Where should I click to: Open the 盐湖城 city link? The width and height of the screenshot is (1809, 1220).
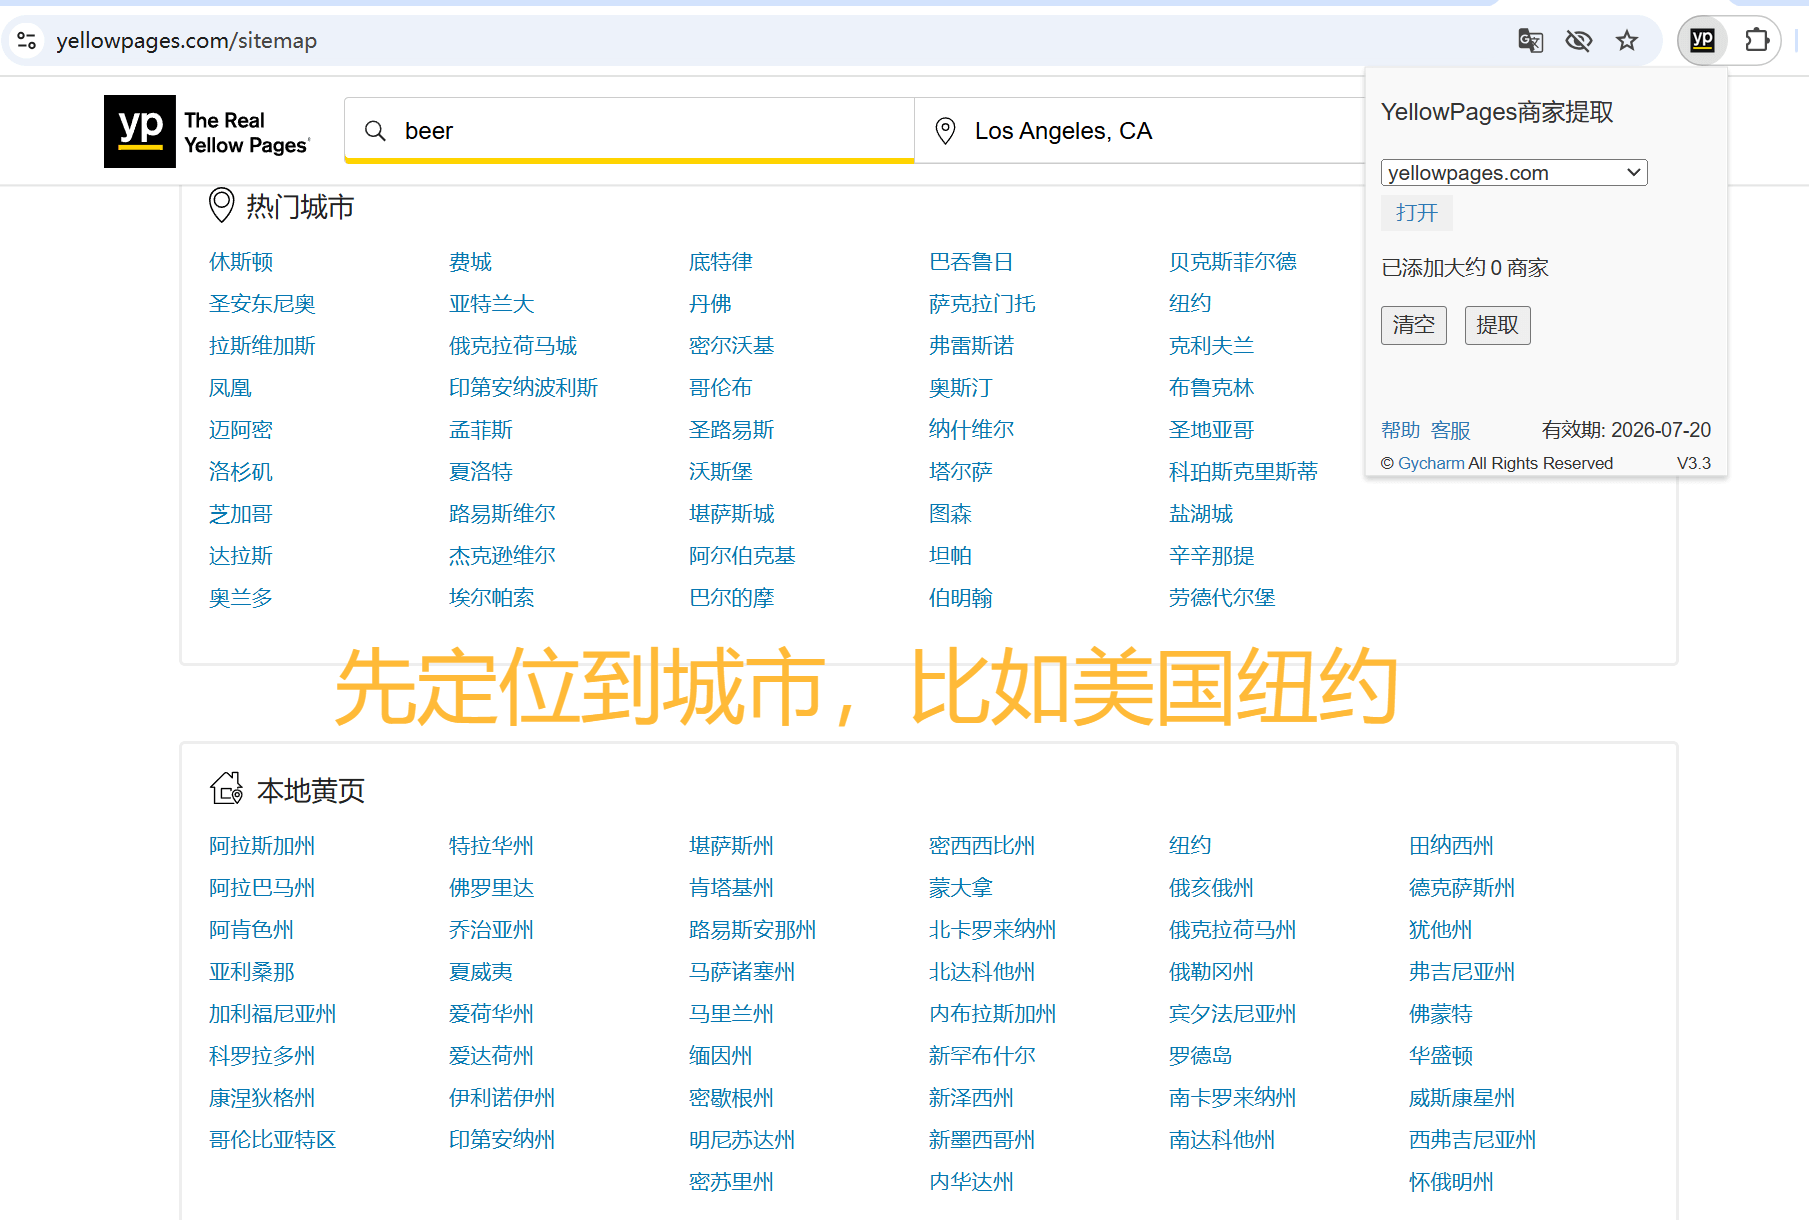[1201, 514]
